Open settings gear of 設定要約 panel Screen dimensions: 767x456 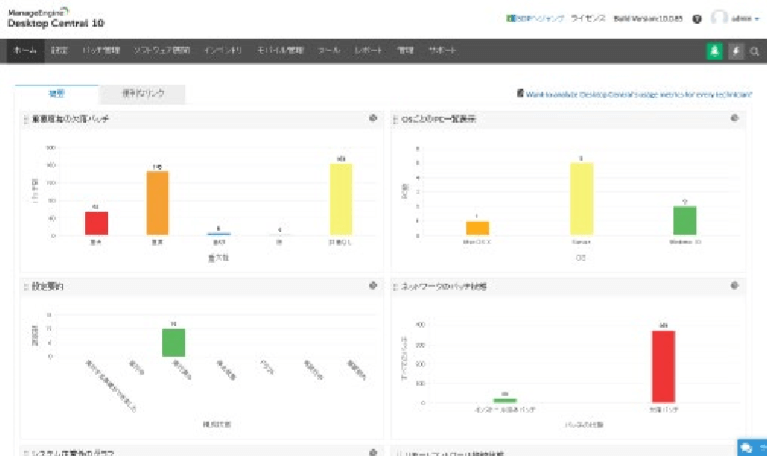(x=373, y=285)
